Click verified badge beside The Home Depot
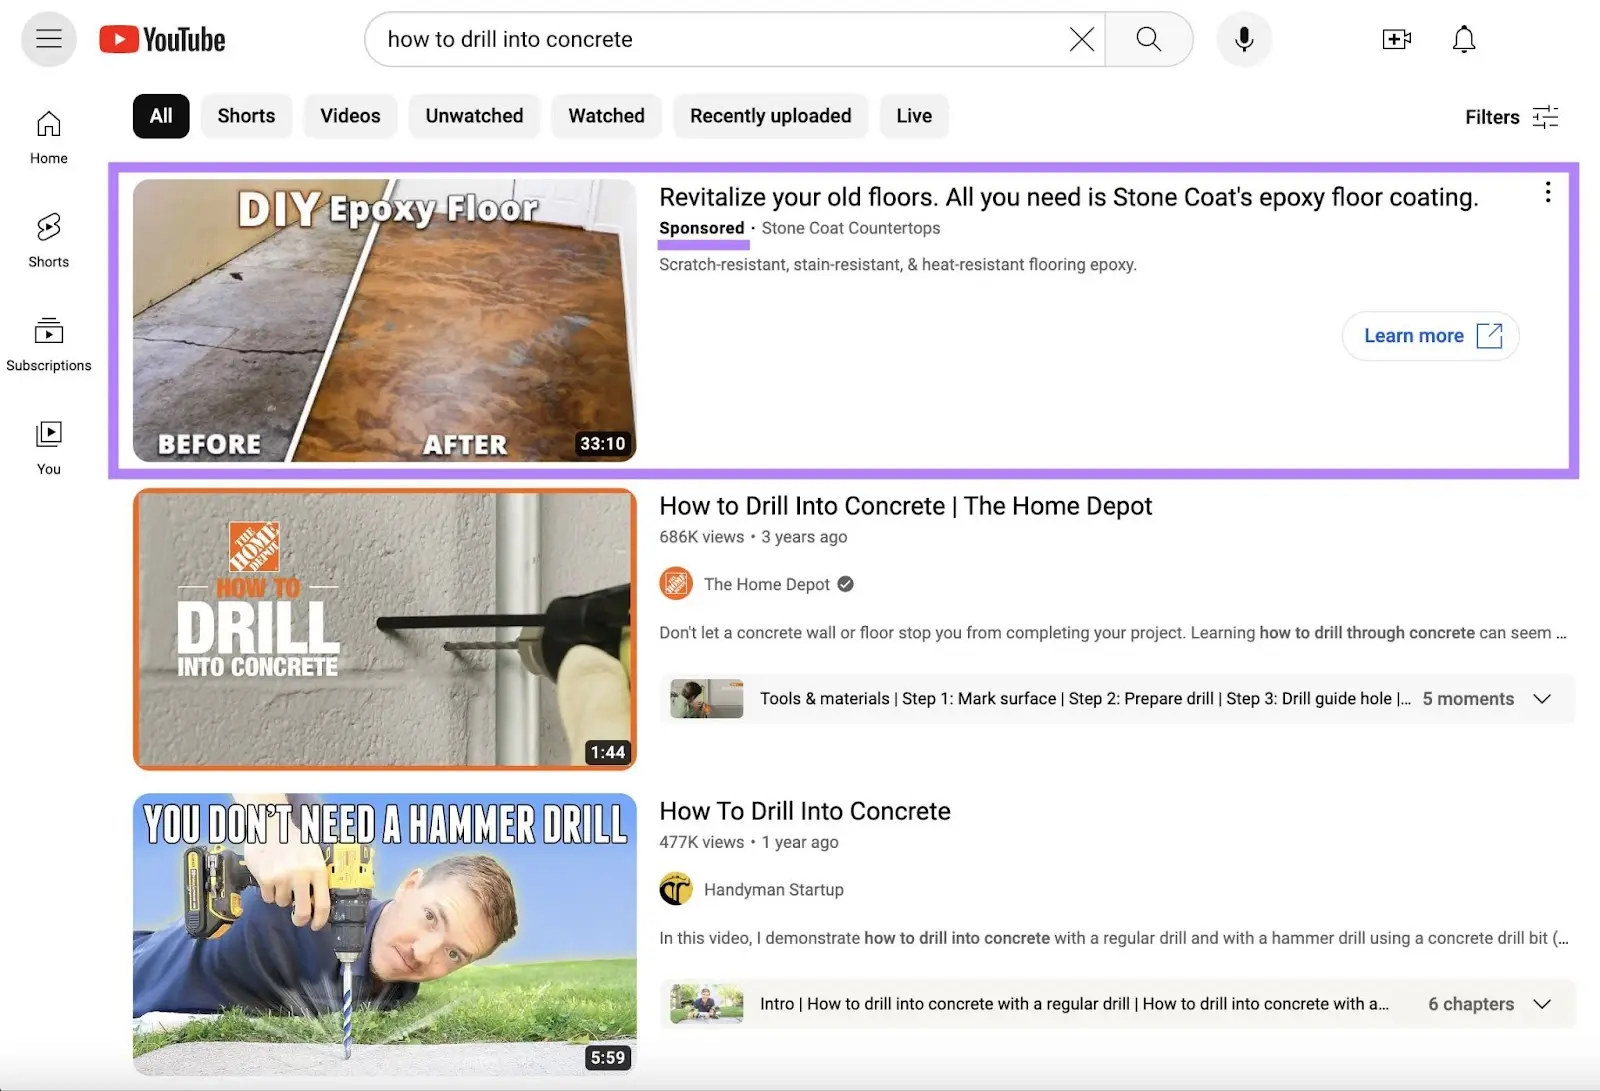This screenshot has width=1600, height=1091. pyautogui.click(x=846, y=584)
